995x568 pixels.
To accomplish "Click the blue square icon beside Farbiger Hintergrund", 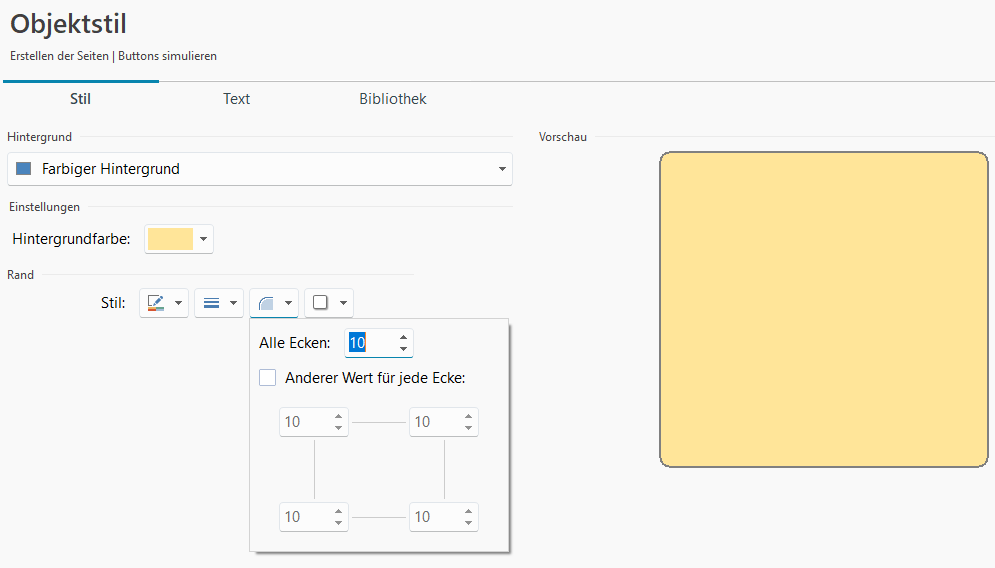I will coord(24,169).
